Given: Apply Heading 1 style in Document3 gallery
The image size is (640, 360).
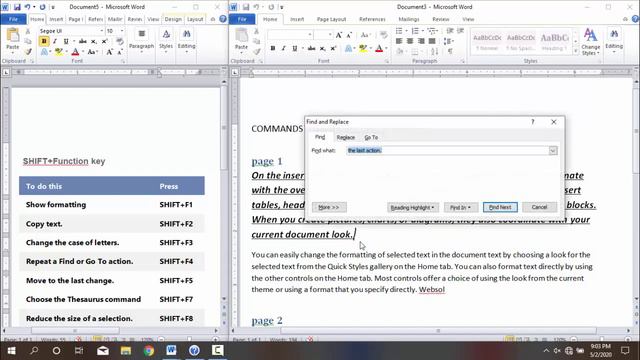Looking at the screenshot, I should 554,42.
